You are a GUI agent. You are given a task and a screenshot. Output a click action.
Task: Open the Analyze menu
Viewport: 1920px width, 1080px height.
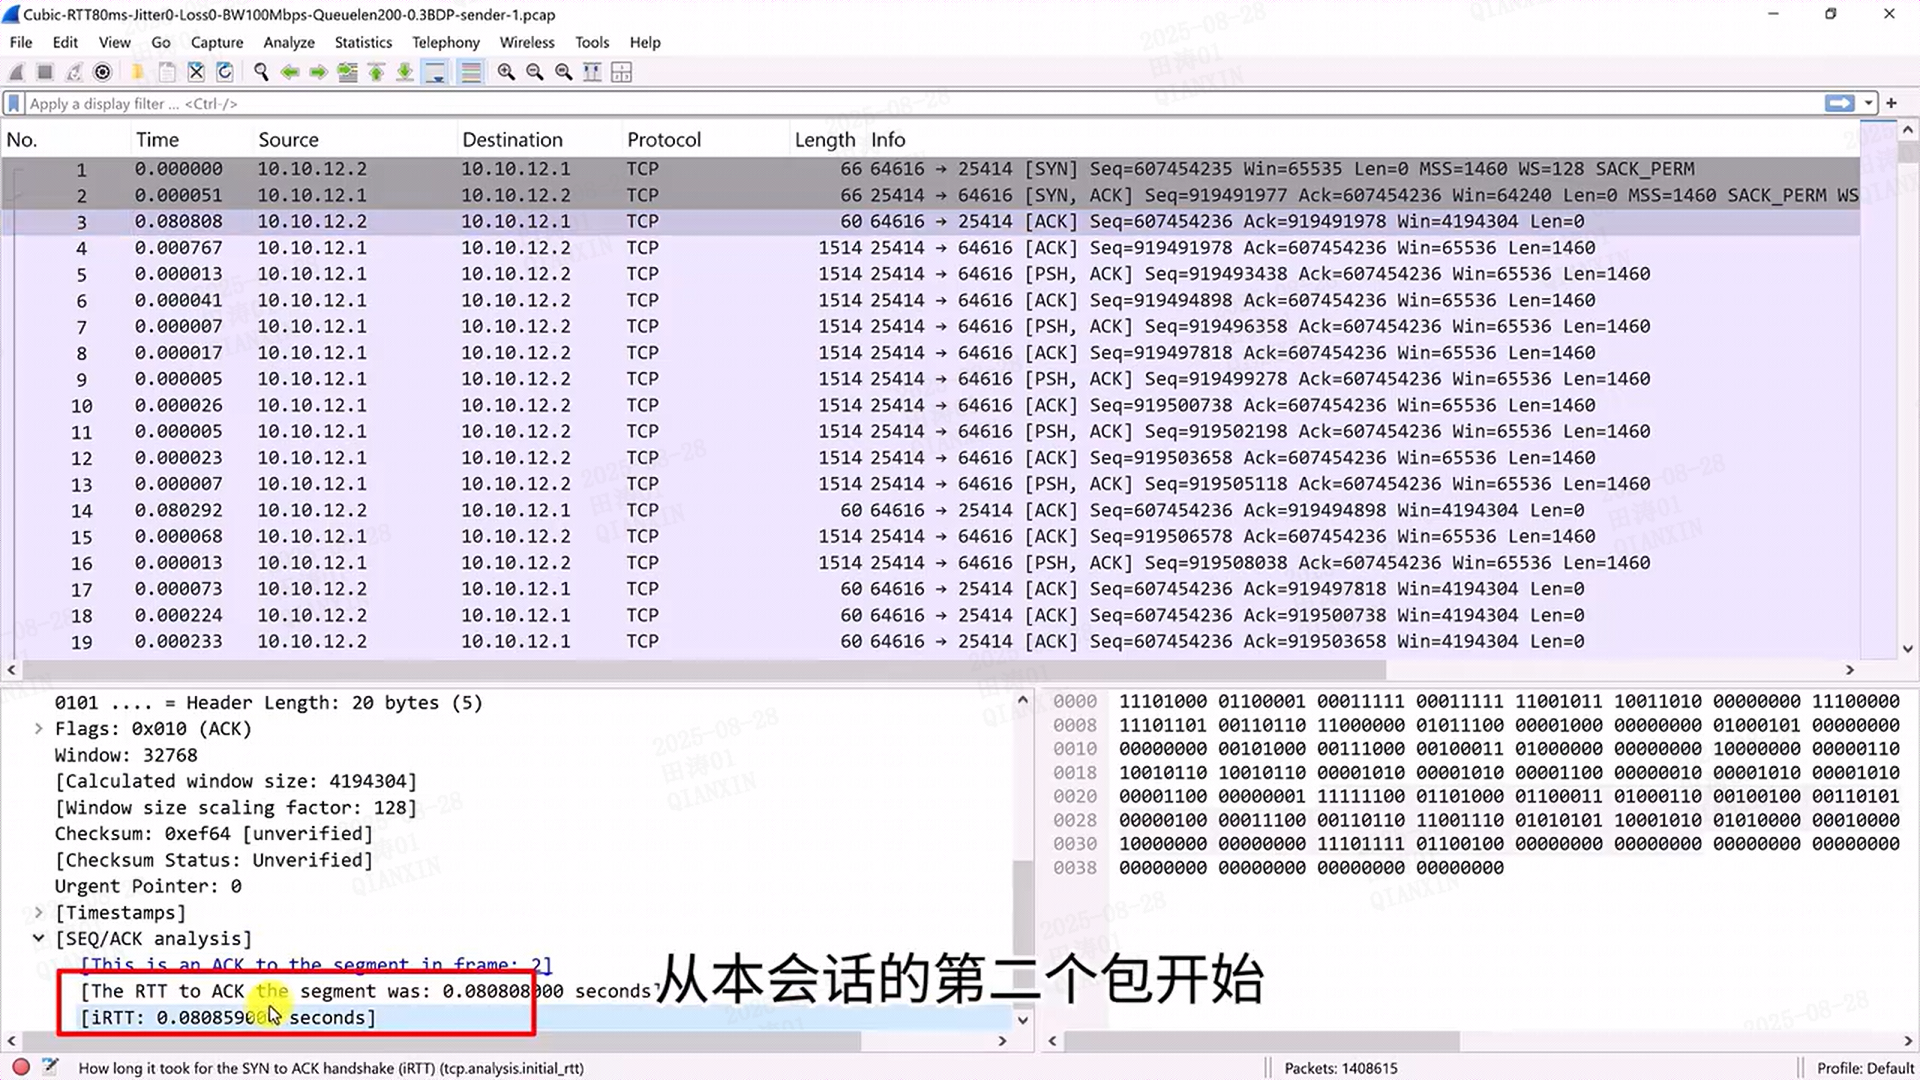(x=288, y=42)
